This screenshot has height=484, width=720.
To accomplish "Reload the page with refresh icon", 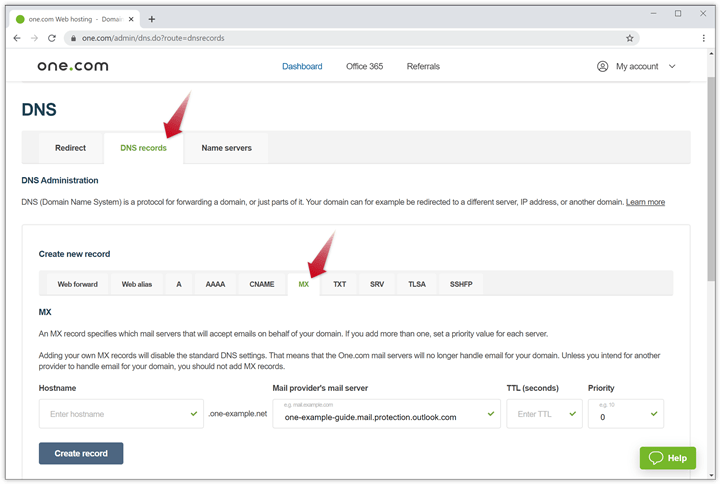I will point(52,38).
